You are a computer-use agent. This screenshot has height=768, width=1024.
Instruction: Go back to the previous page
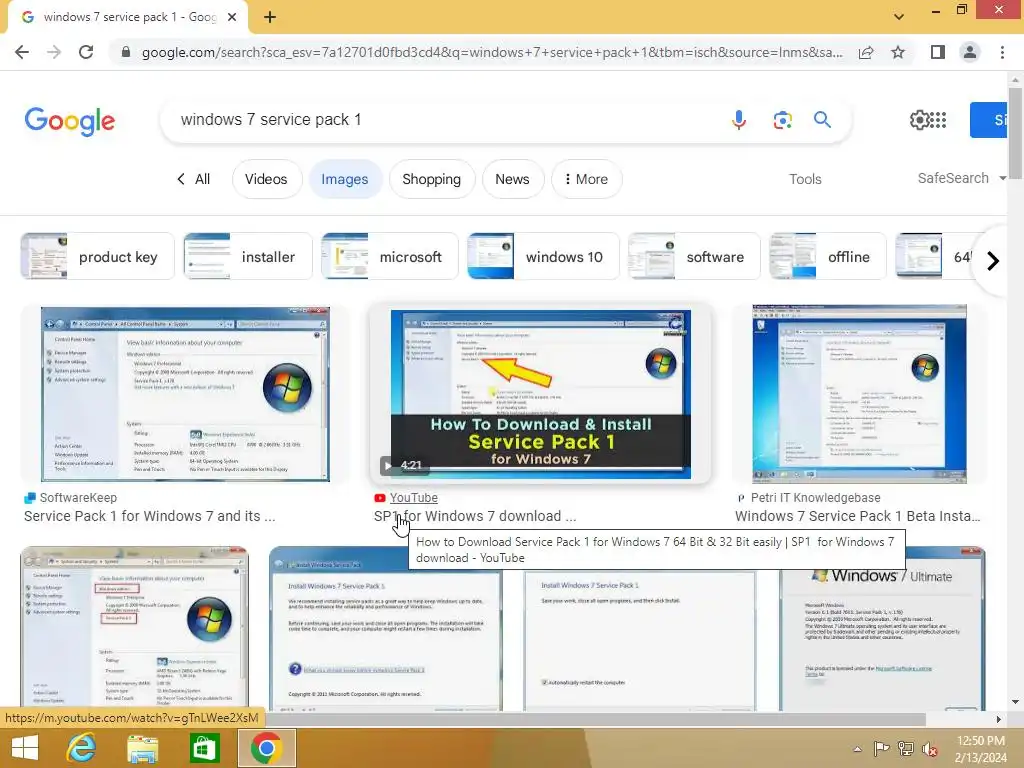[22, 52]
